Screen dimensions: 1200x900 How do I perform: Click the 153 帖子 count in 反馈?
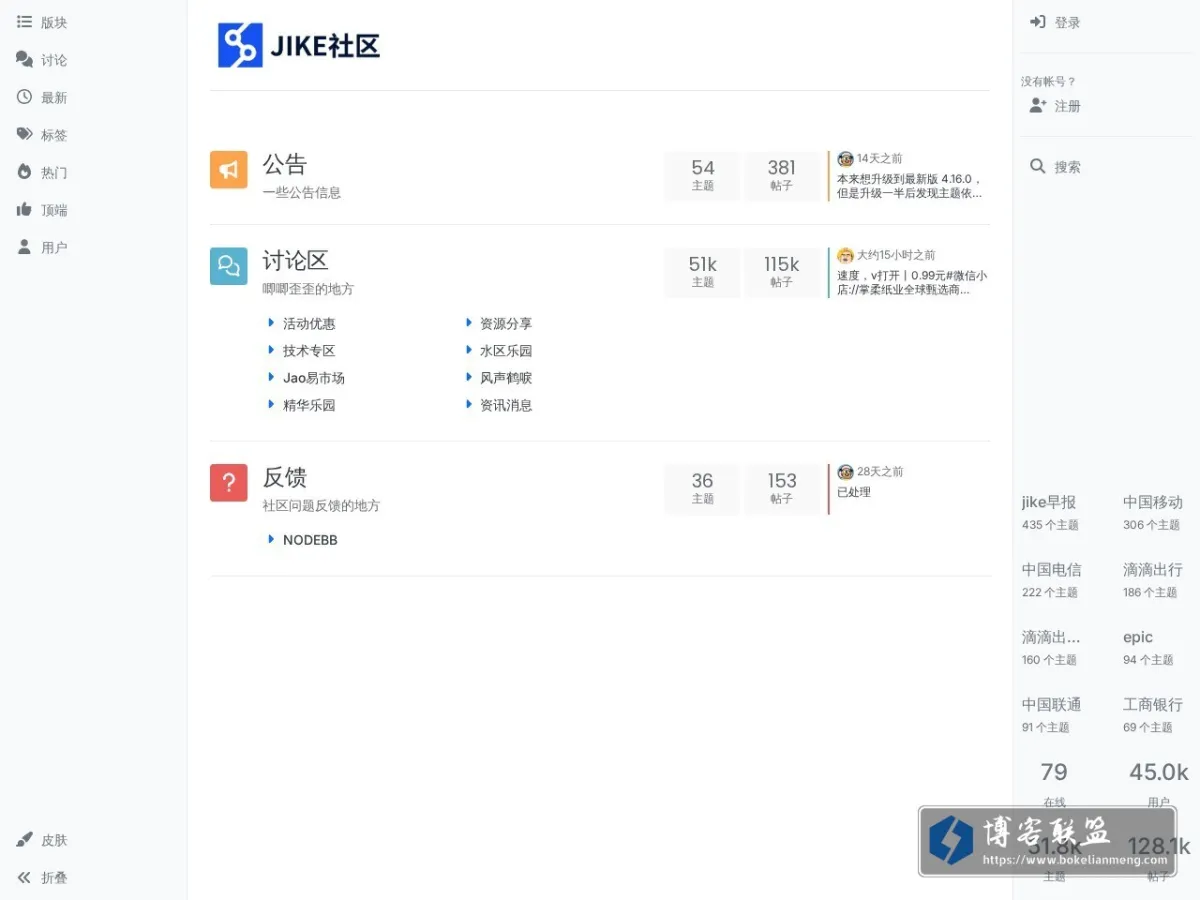(x=782, y=488)
